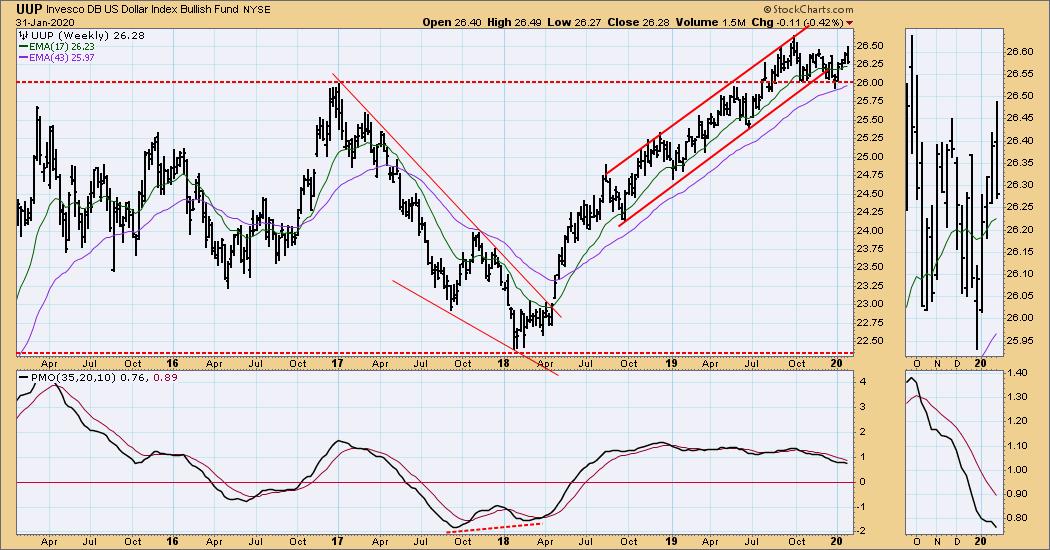The height and width of the screenshot is (550, 1050).
Task: Click the 25.95 label on the zoomed price axis
Action: [1021, 340]
